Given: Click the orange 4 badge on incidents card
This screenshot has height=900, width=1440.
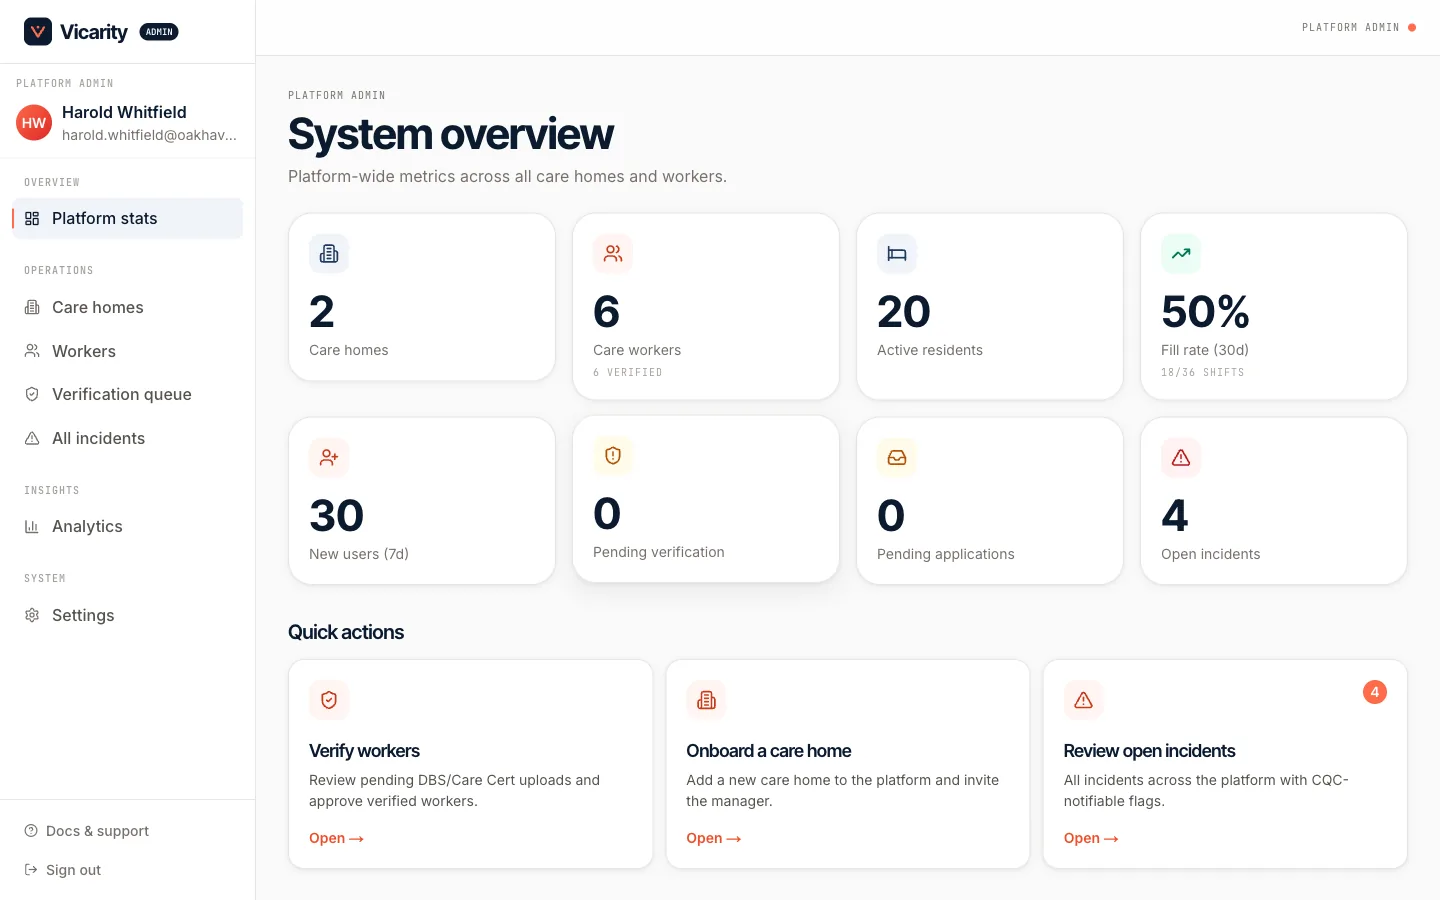Looking at the screenshot, I should [x=1375, y=692].
